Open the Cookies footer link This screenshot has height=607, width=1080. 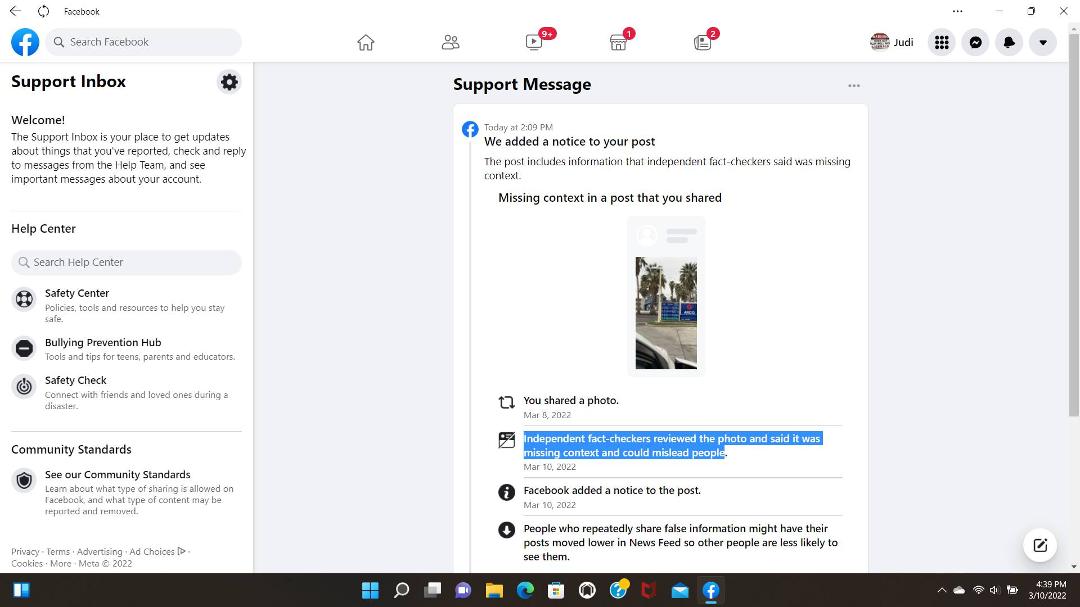[x=27, y=564]
